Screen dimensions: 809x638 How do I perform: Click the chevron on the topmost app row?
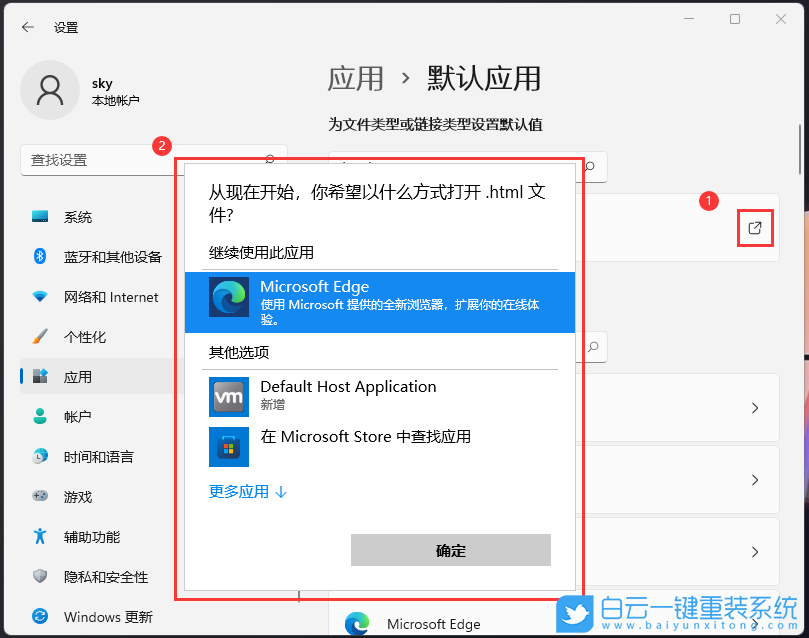coord(755,408)
